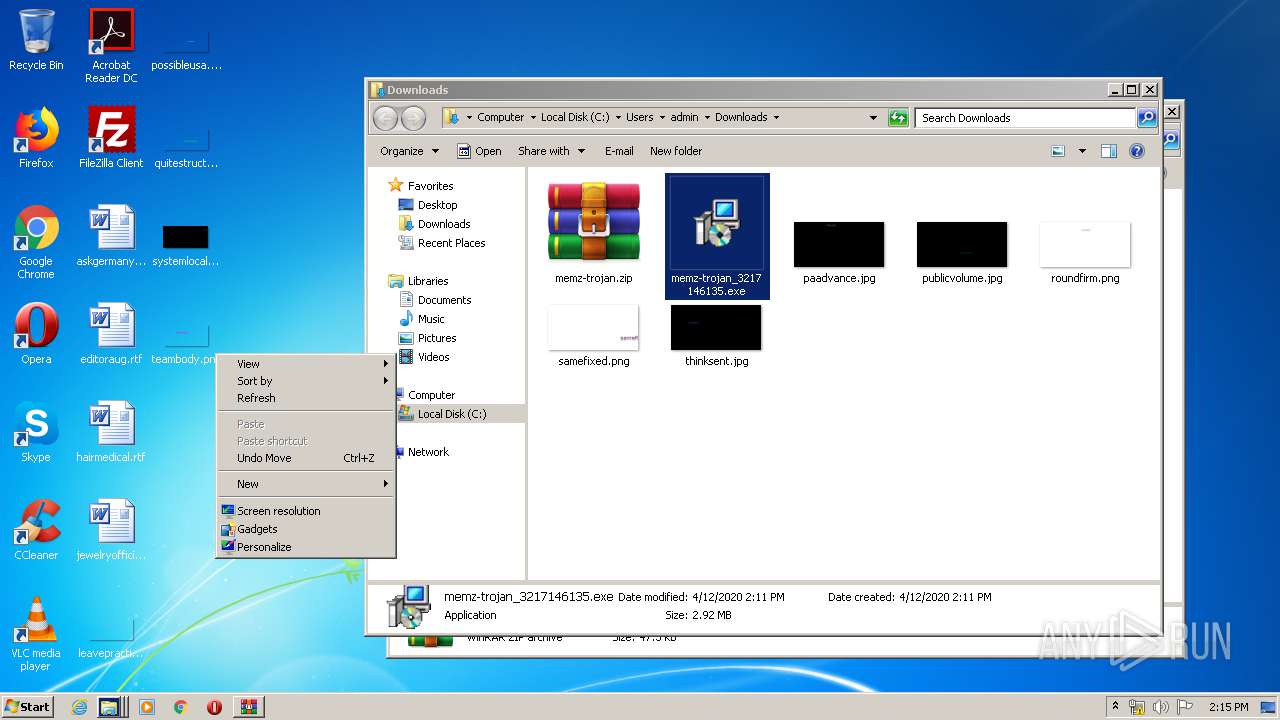Click Local Disk (C:) breadcrumb
1280x720 pixels.
(x=575, y=117)
